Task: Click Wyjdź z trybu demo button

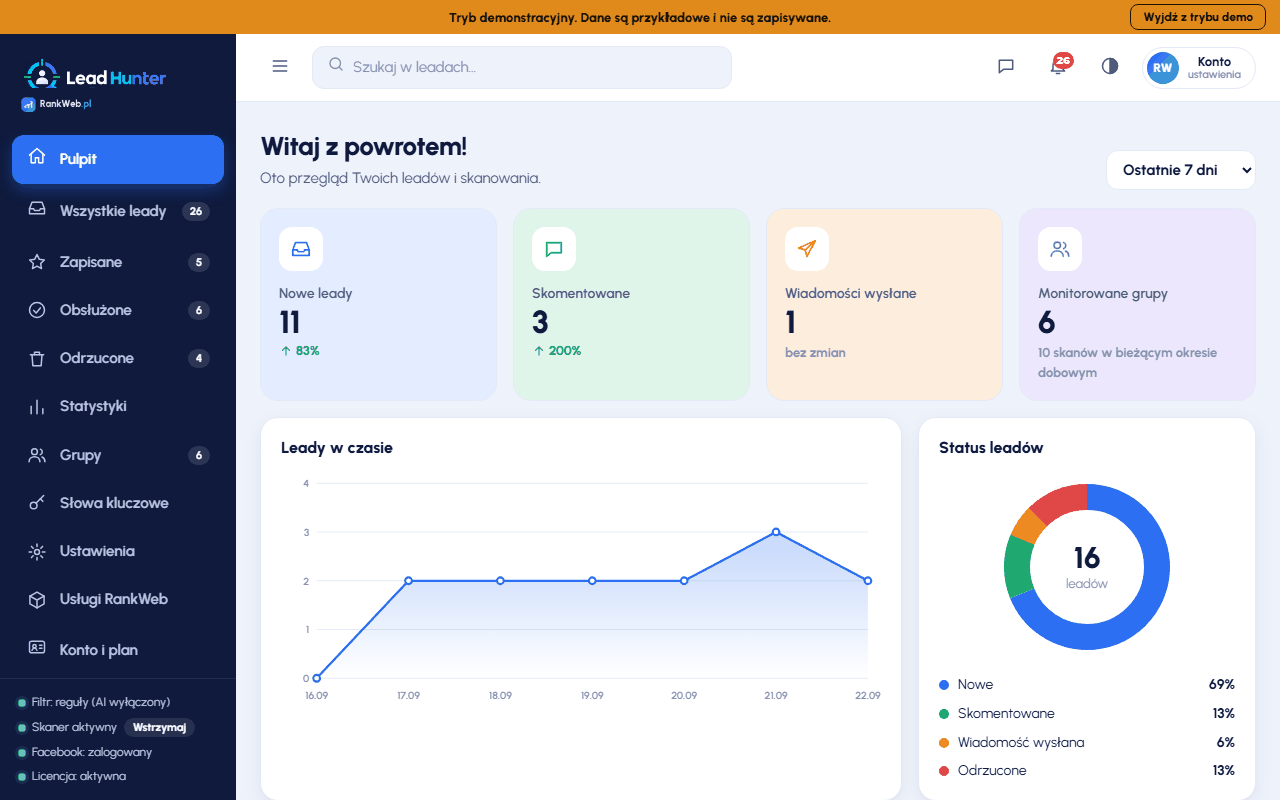Action: click(x=1198, y=17)
